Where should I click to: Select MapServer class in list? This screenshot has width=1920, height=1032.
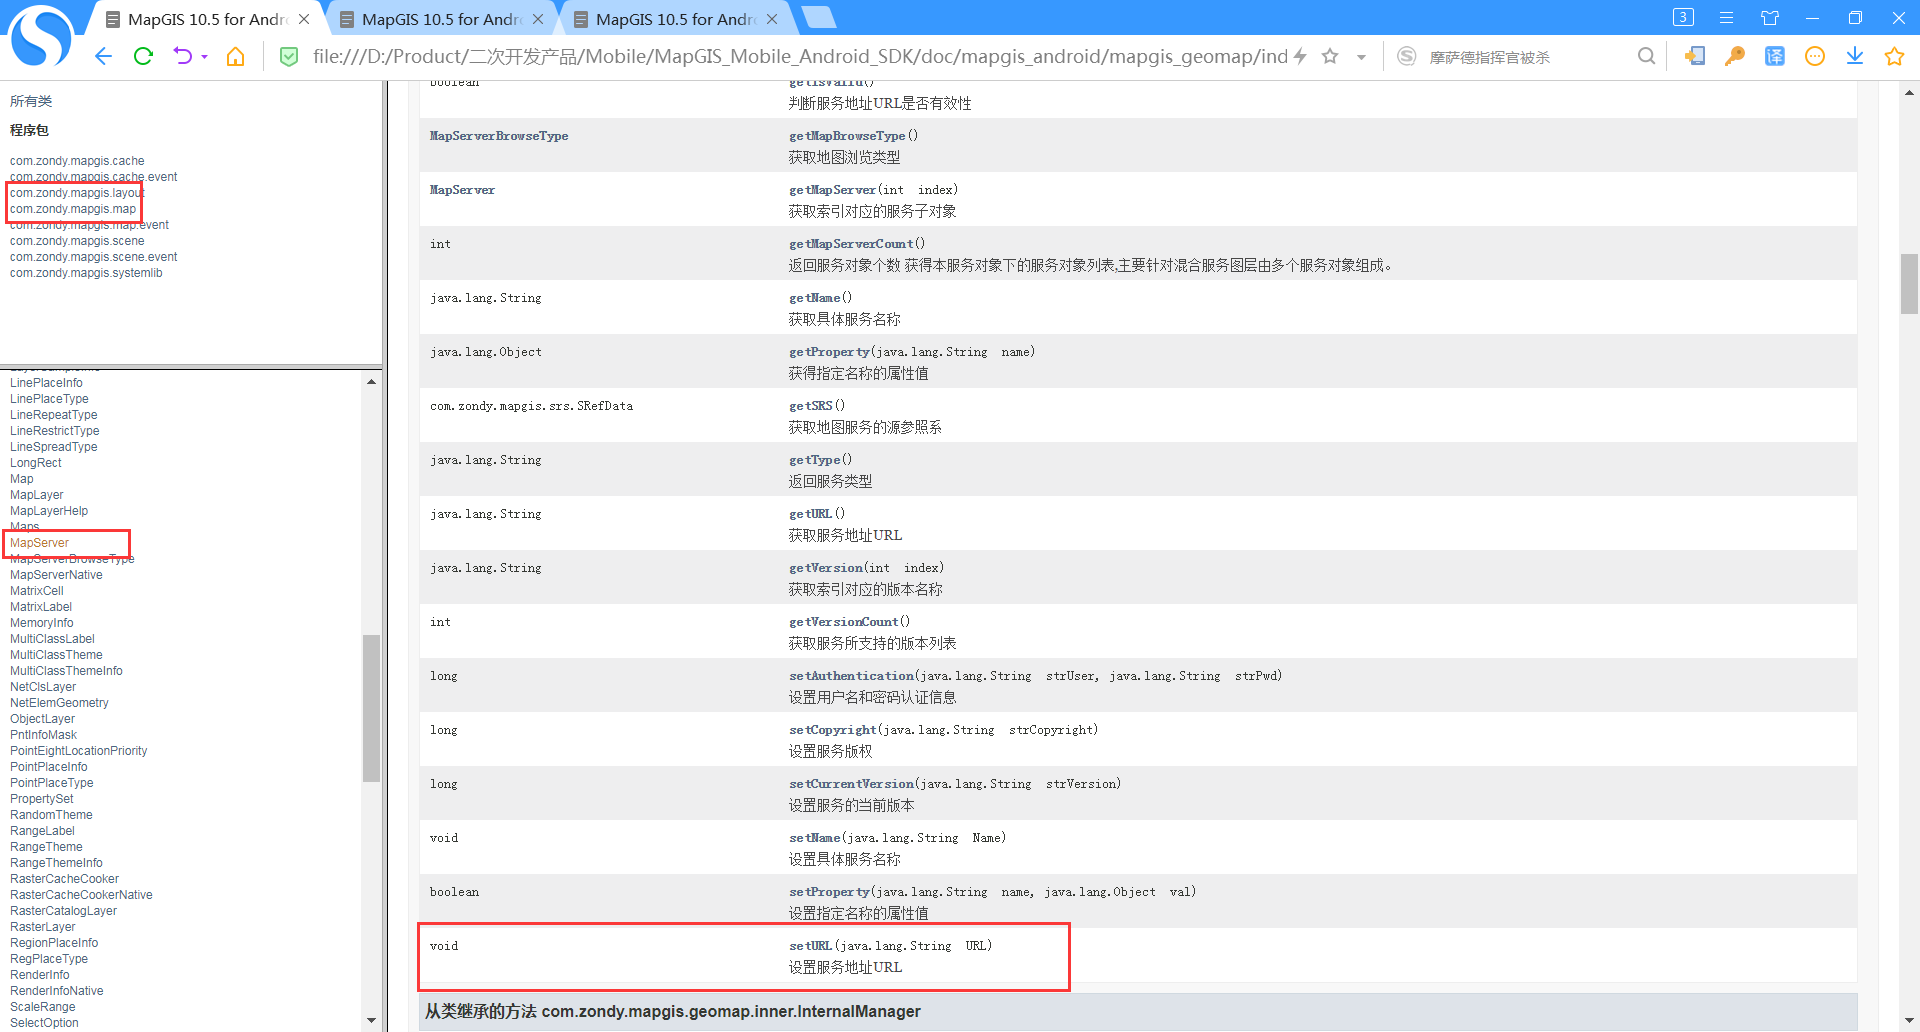pos(39,543)
